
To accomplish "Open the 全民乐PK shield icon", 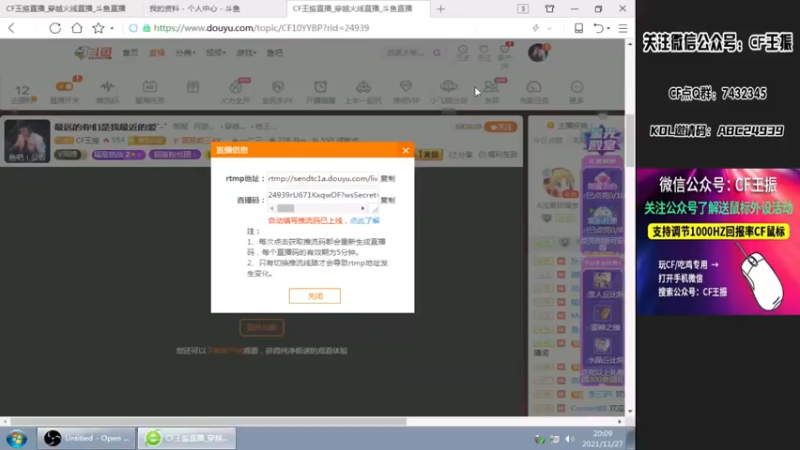I will pos(278,87).
